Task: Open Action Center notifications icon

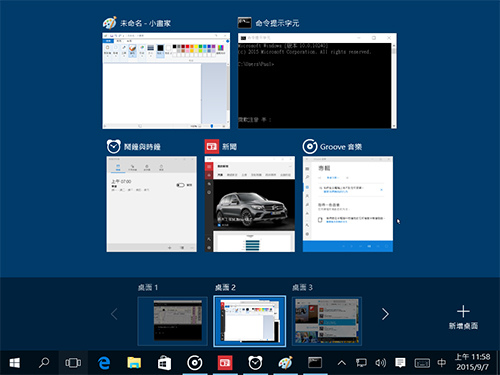Action: 400,363
